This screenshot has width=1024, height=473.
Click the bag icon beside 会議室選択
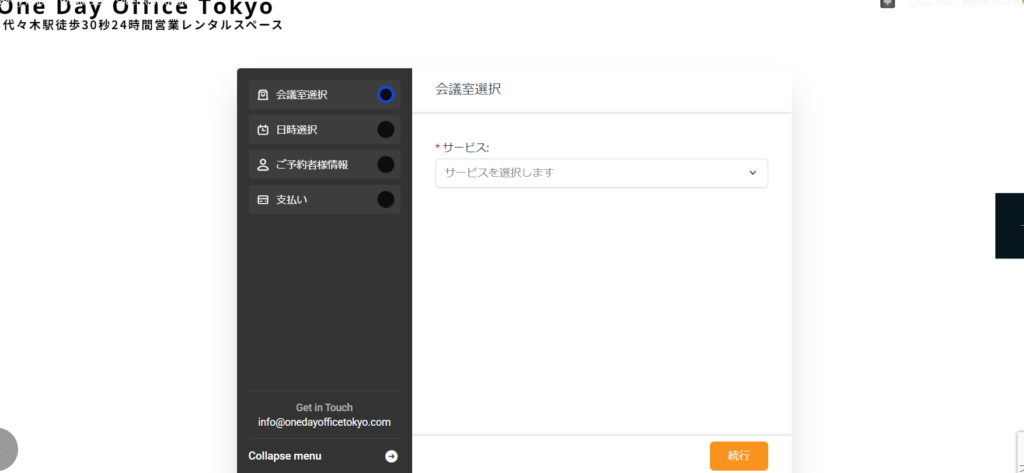[x=263, y=95]
